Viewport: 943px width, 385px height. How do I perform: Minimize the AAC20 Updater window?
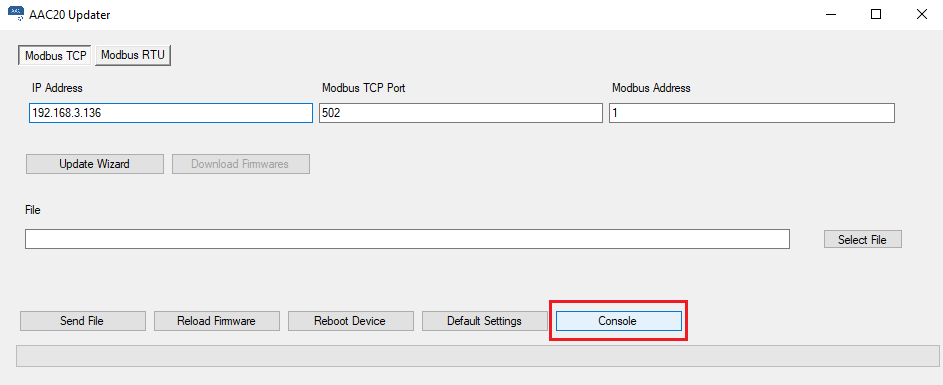click(831, 15)
